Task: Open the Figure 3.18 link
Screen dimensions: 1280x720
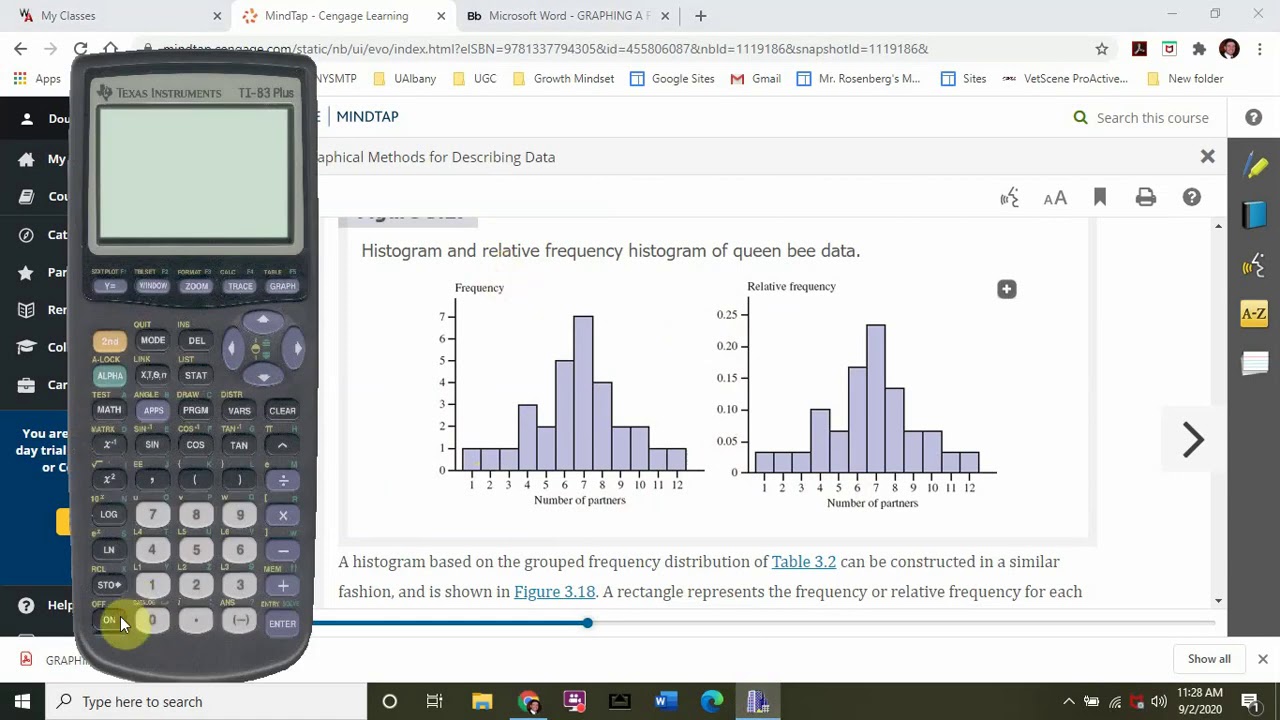Action: [554, 592]
